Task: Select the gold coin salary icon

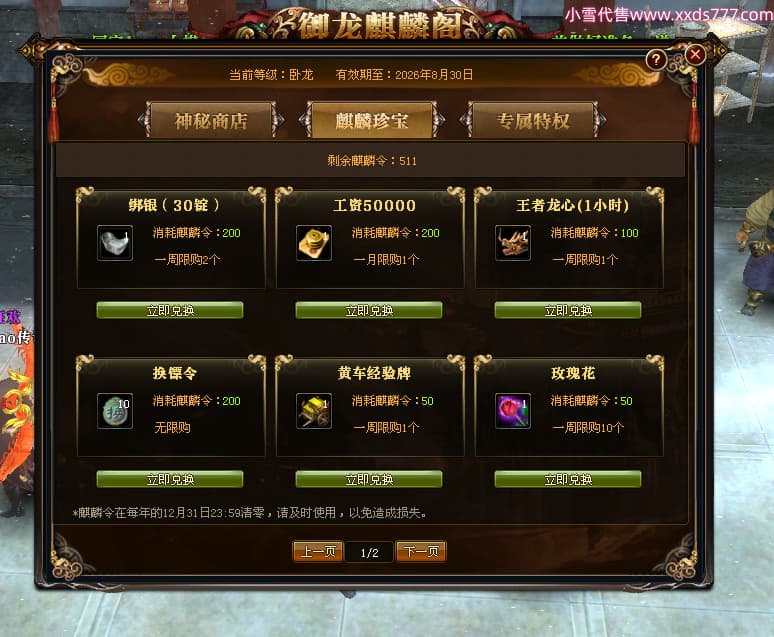Action: tap(314, 243)
